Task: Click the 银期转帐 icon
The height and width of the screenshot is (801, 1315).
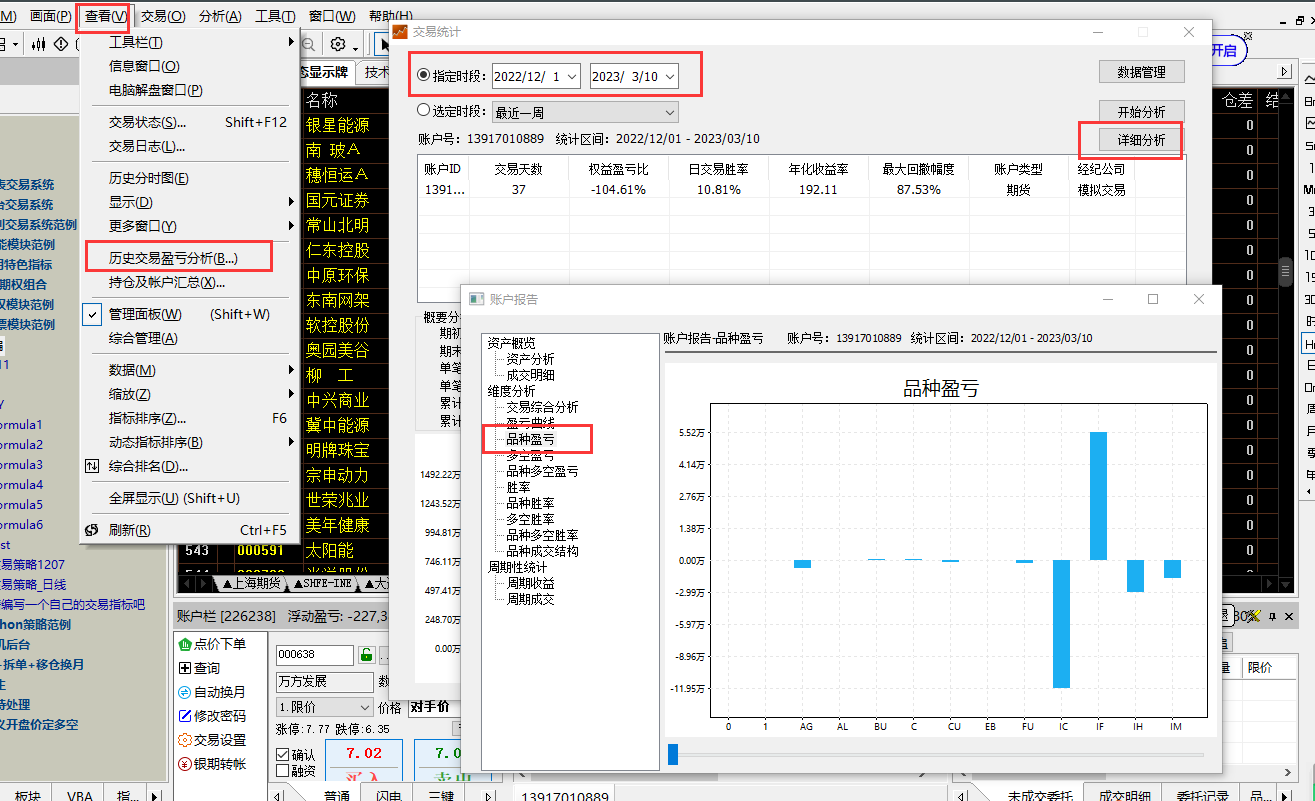Action: [x=185, y=764]
